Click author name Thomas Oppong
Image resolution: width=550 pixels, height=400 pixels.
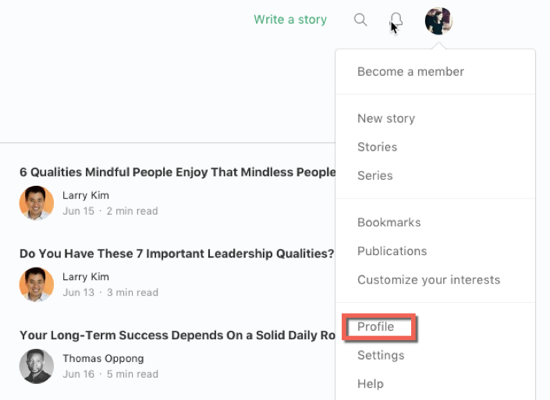click(x=103, y=359)
